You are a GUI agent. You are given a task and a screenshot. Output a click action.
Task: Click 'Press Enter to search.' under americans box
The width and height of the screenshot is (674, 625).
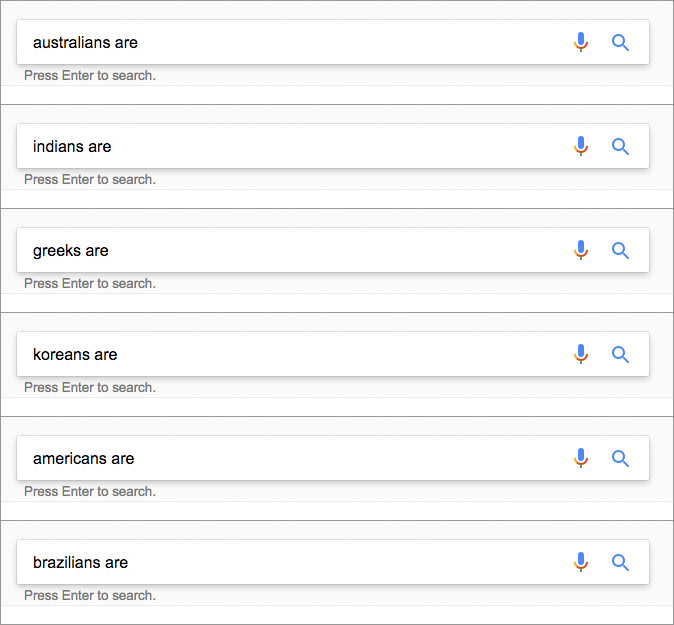[x=90, y=491]
